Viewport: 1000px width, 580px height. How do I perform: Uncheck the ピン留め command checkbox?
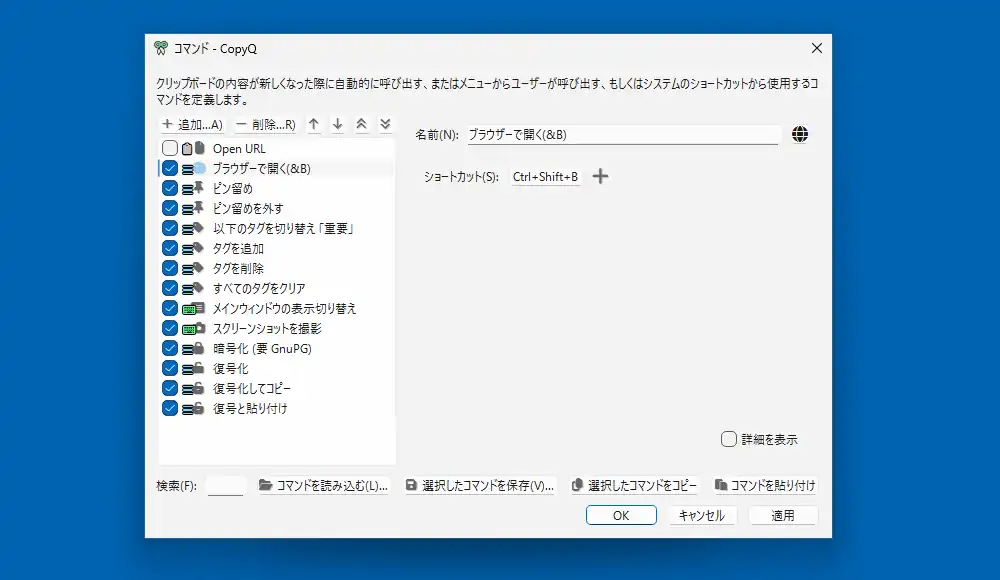tap(170, 189)
